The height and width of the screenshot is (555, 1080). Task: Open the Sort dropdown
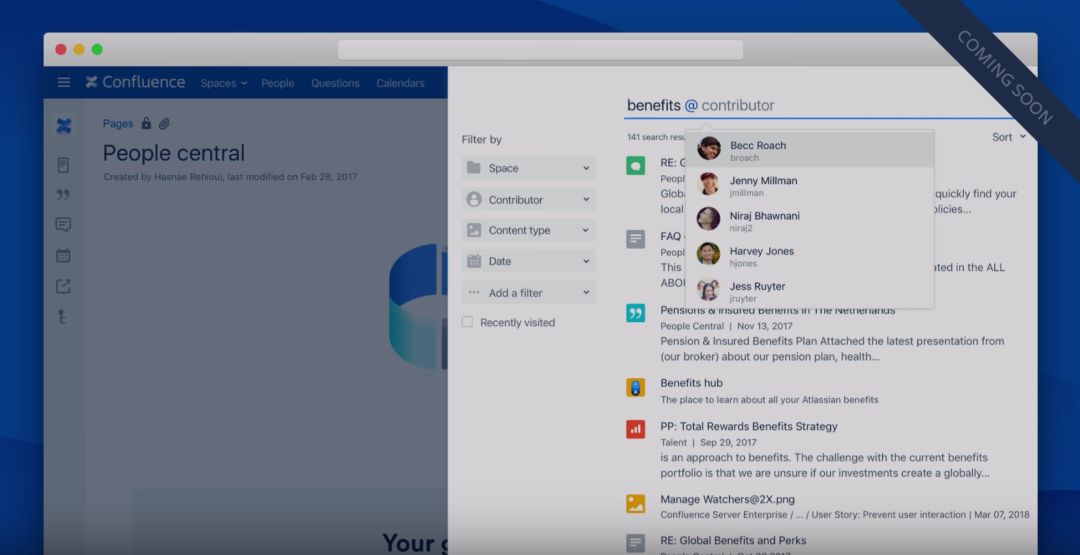coord(1009,137)
